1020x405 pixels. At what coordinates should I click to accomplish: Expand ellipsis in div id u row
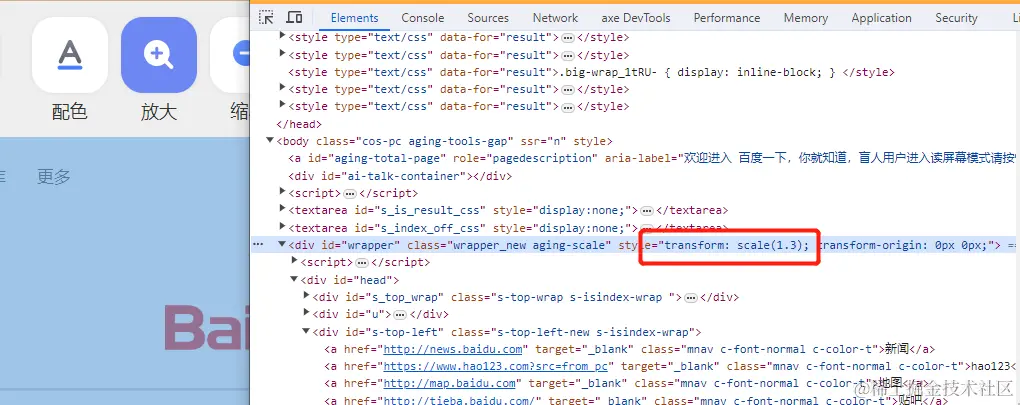point(400,315)
